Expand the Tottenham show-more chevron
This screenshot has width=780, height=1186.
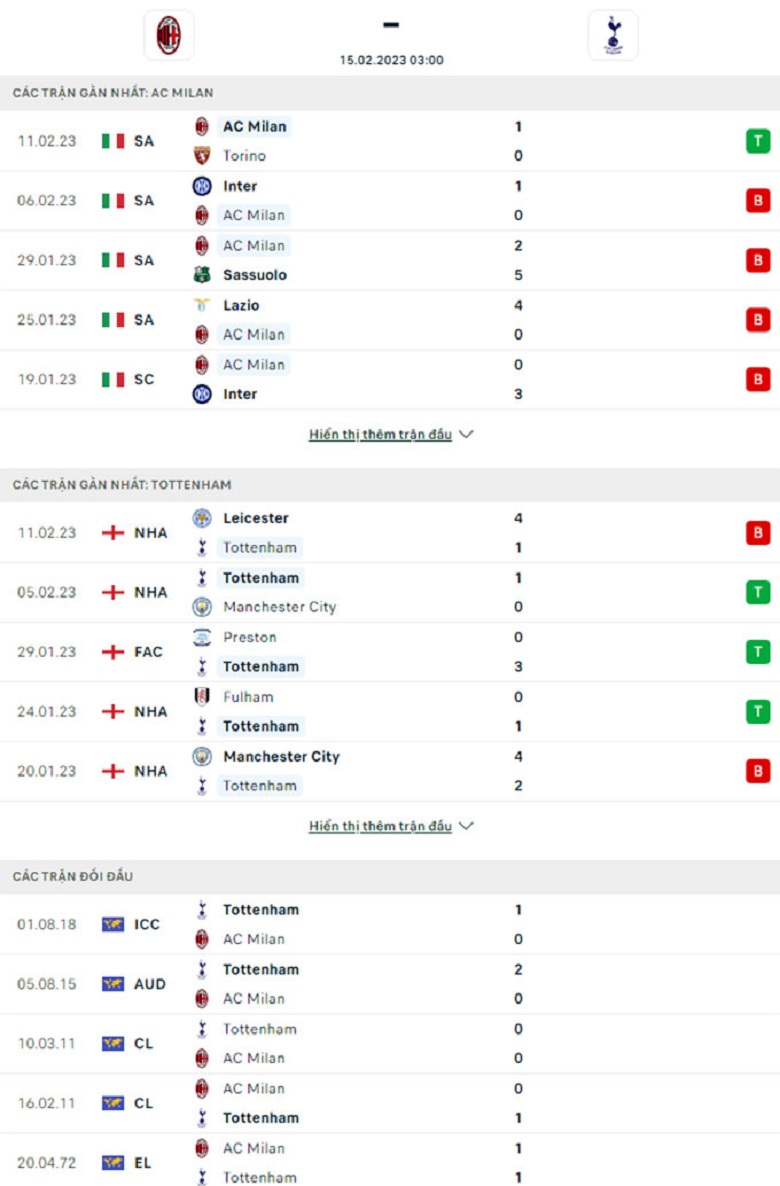tap(468, 826)
